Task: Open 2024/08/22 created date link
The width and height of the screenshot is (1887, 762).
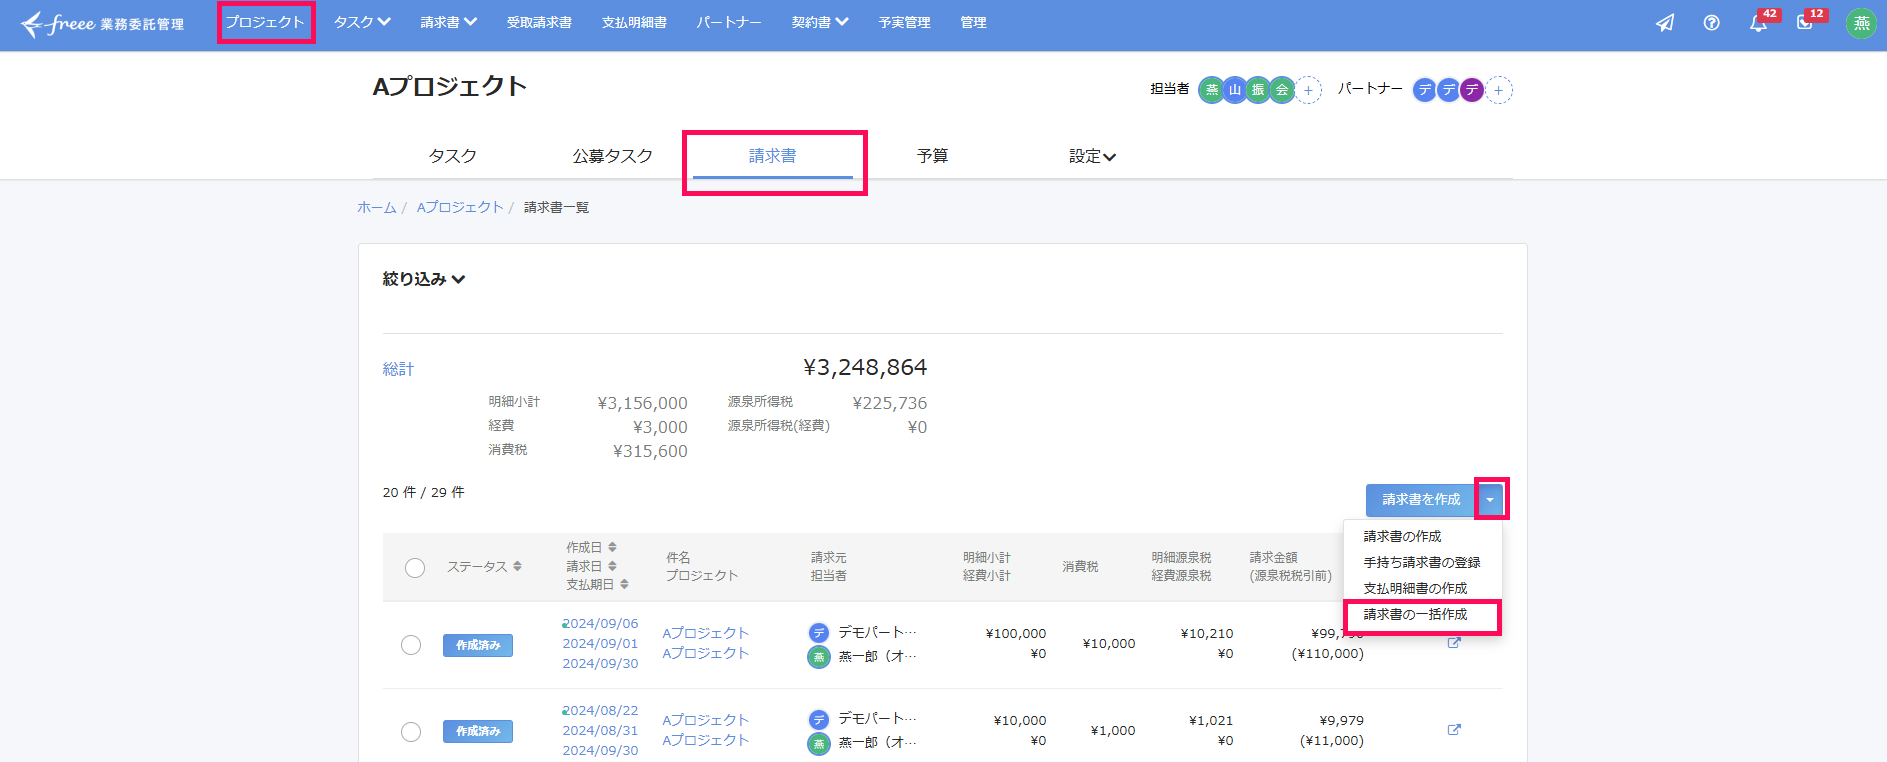Action: pyautogui.click(x=600, y=711)
